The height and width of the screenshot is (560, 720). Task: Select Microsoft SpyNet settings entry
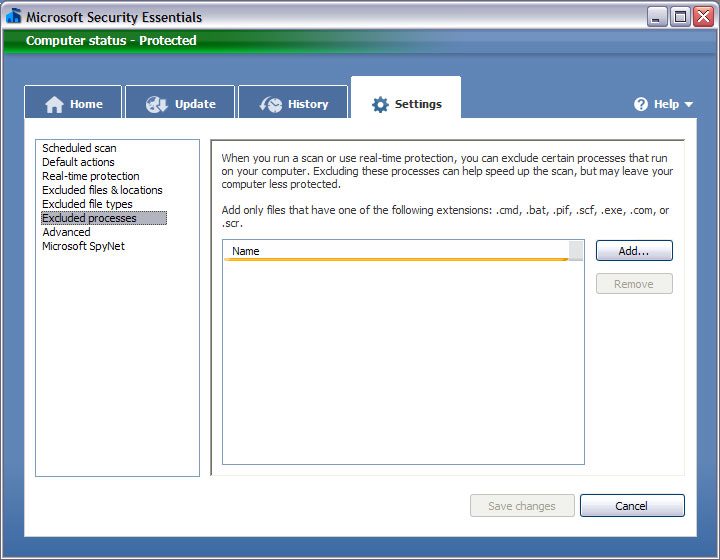pyautogui.click(x=83, y=246)
